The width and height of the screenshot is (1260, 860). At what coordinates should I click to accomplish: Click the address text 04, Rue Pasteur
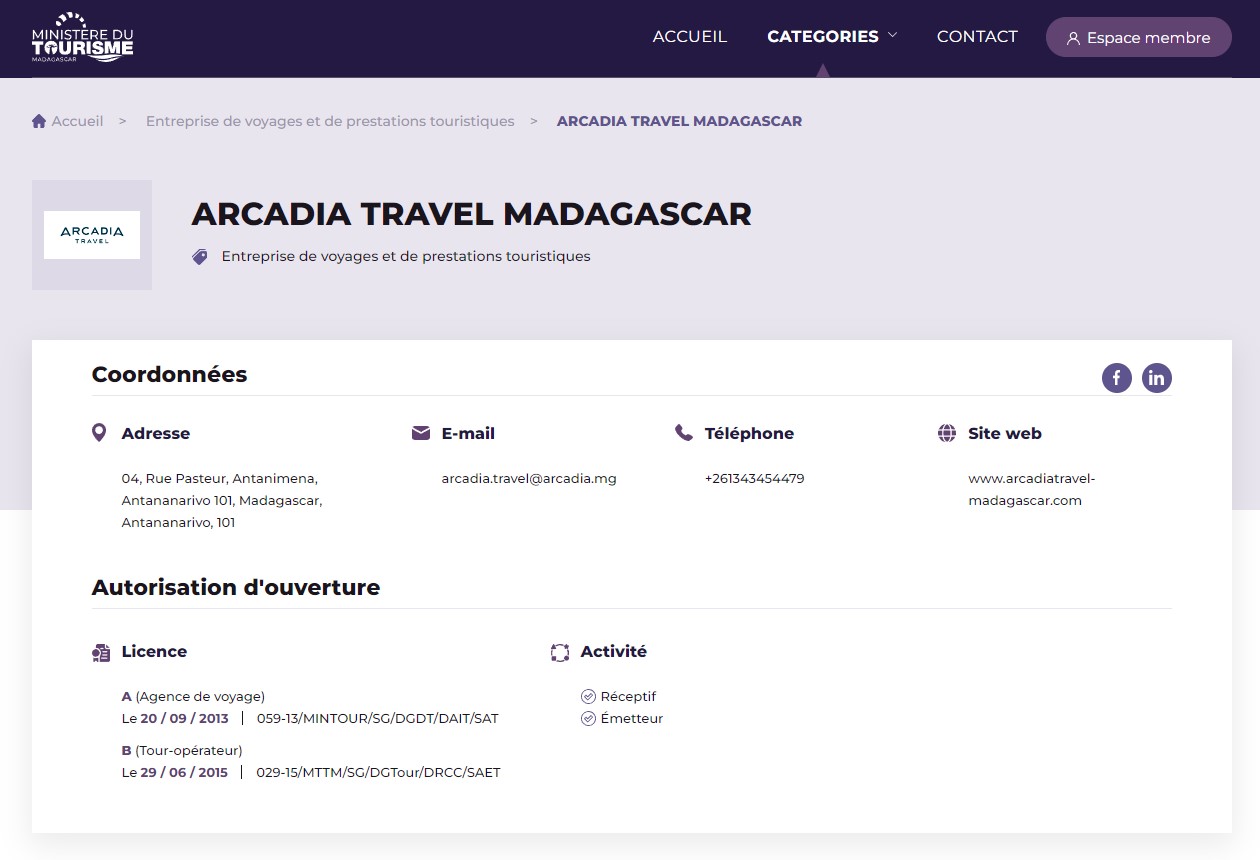tap(222, 500)
